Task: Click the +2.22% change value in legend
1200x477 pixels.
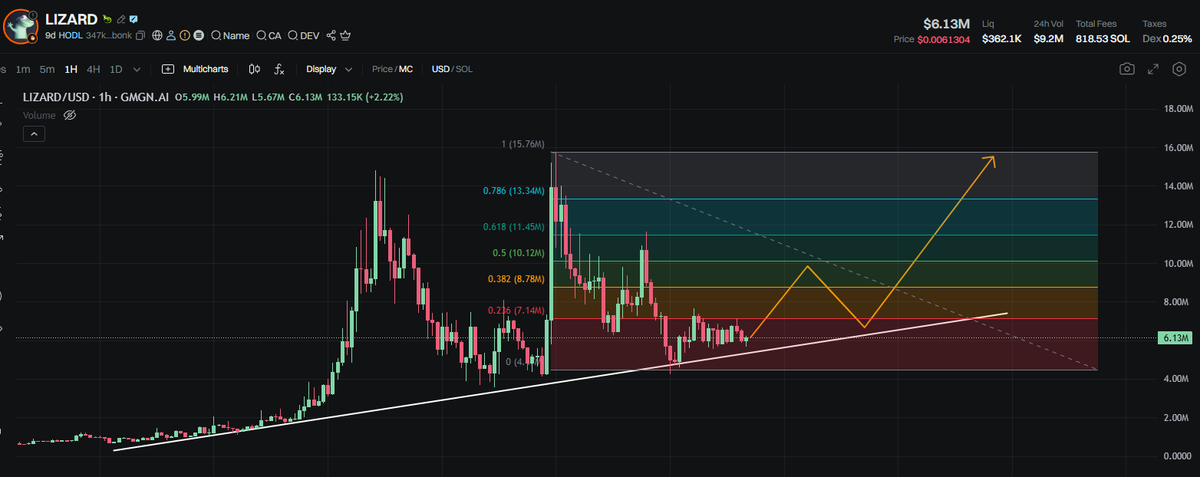Action: [x=385, y=98]
